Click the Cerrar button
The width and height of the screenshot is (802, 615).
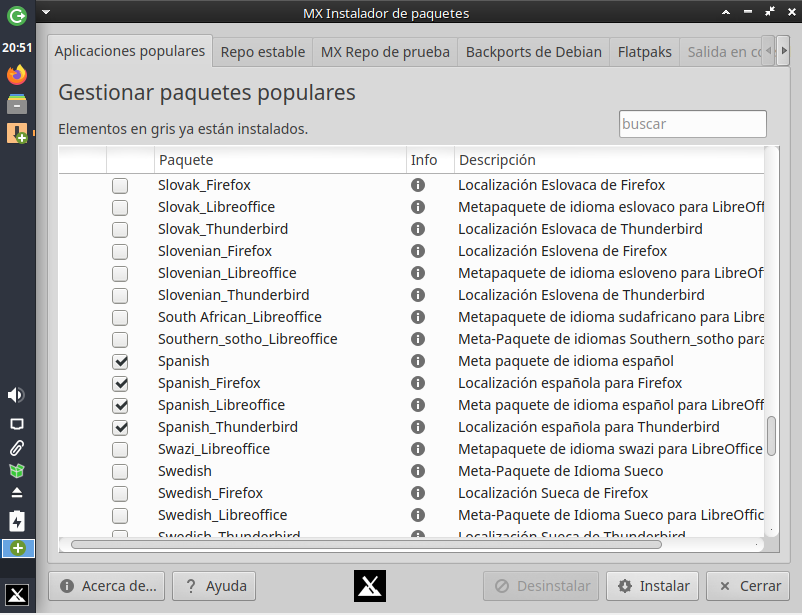click(x=748, y=586)
